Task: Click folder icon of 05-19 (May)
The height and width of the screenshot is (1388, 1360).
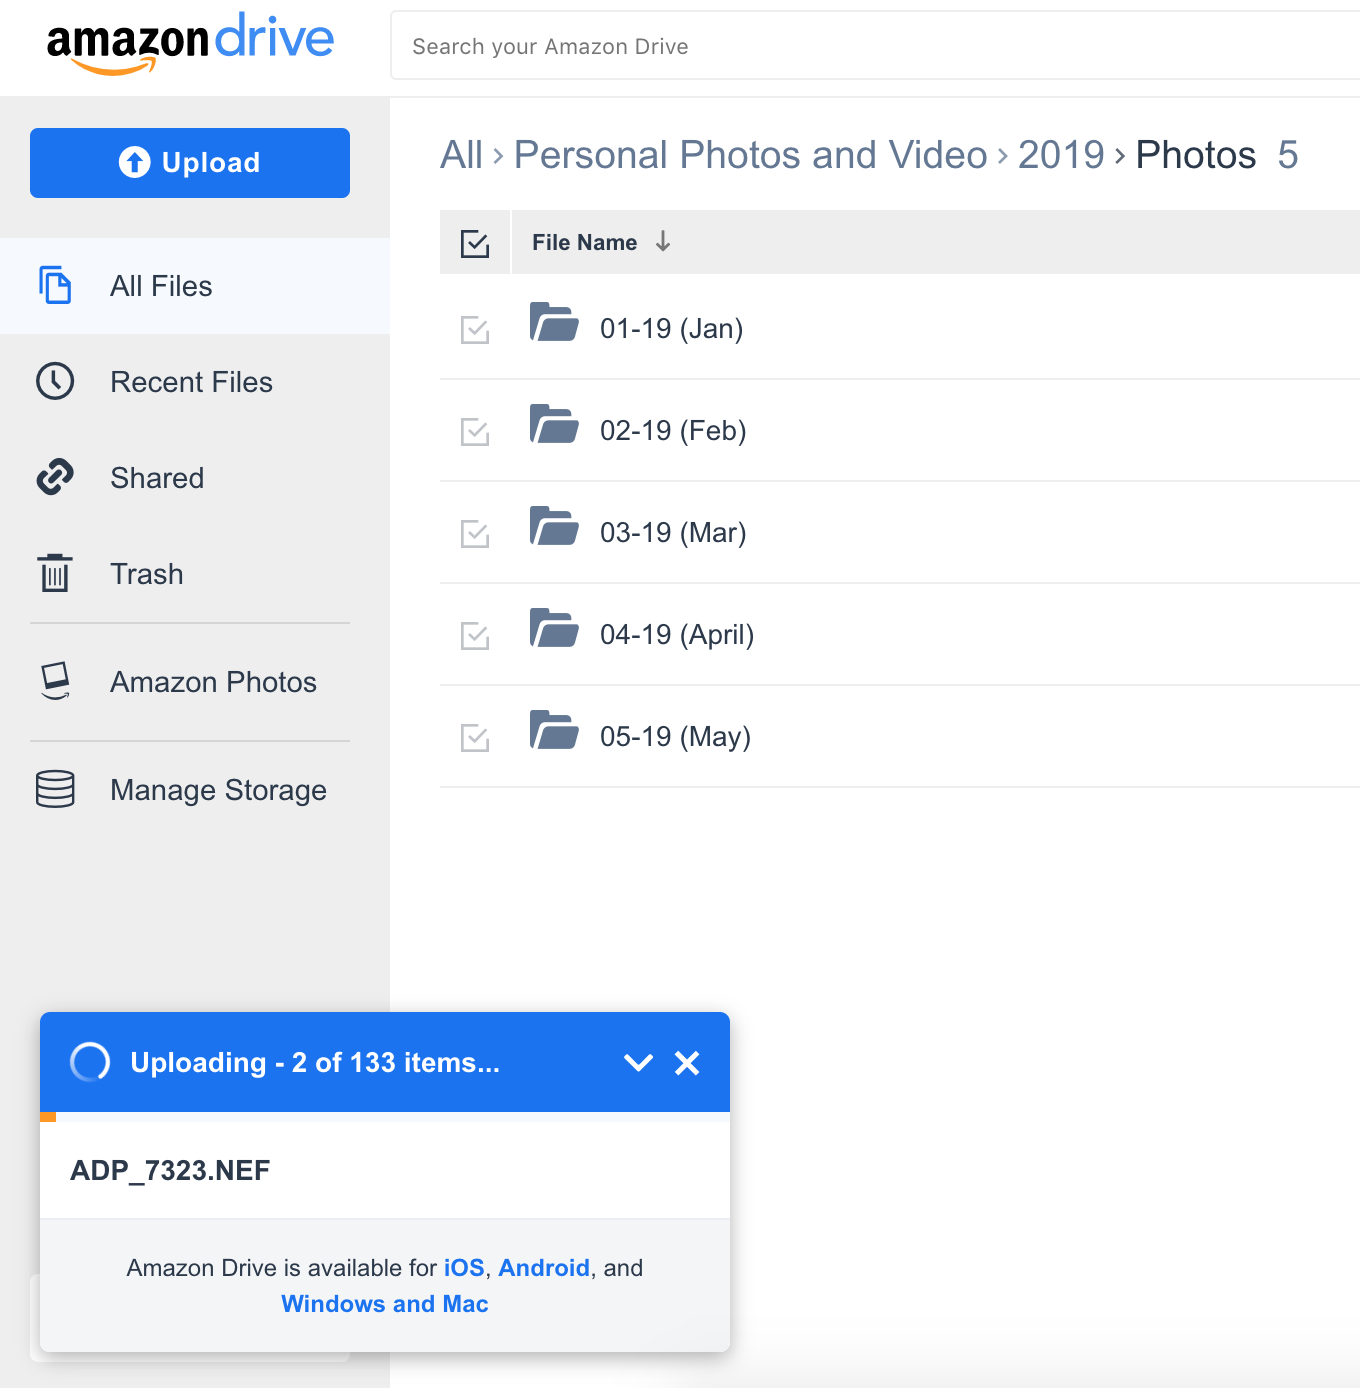Action: 554,730
